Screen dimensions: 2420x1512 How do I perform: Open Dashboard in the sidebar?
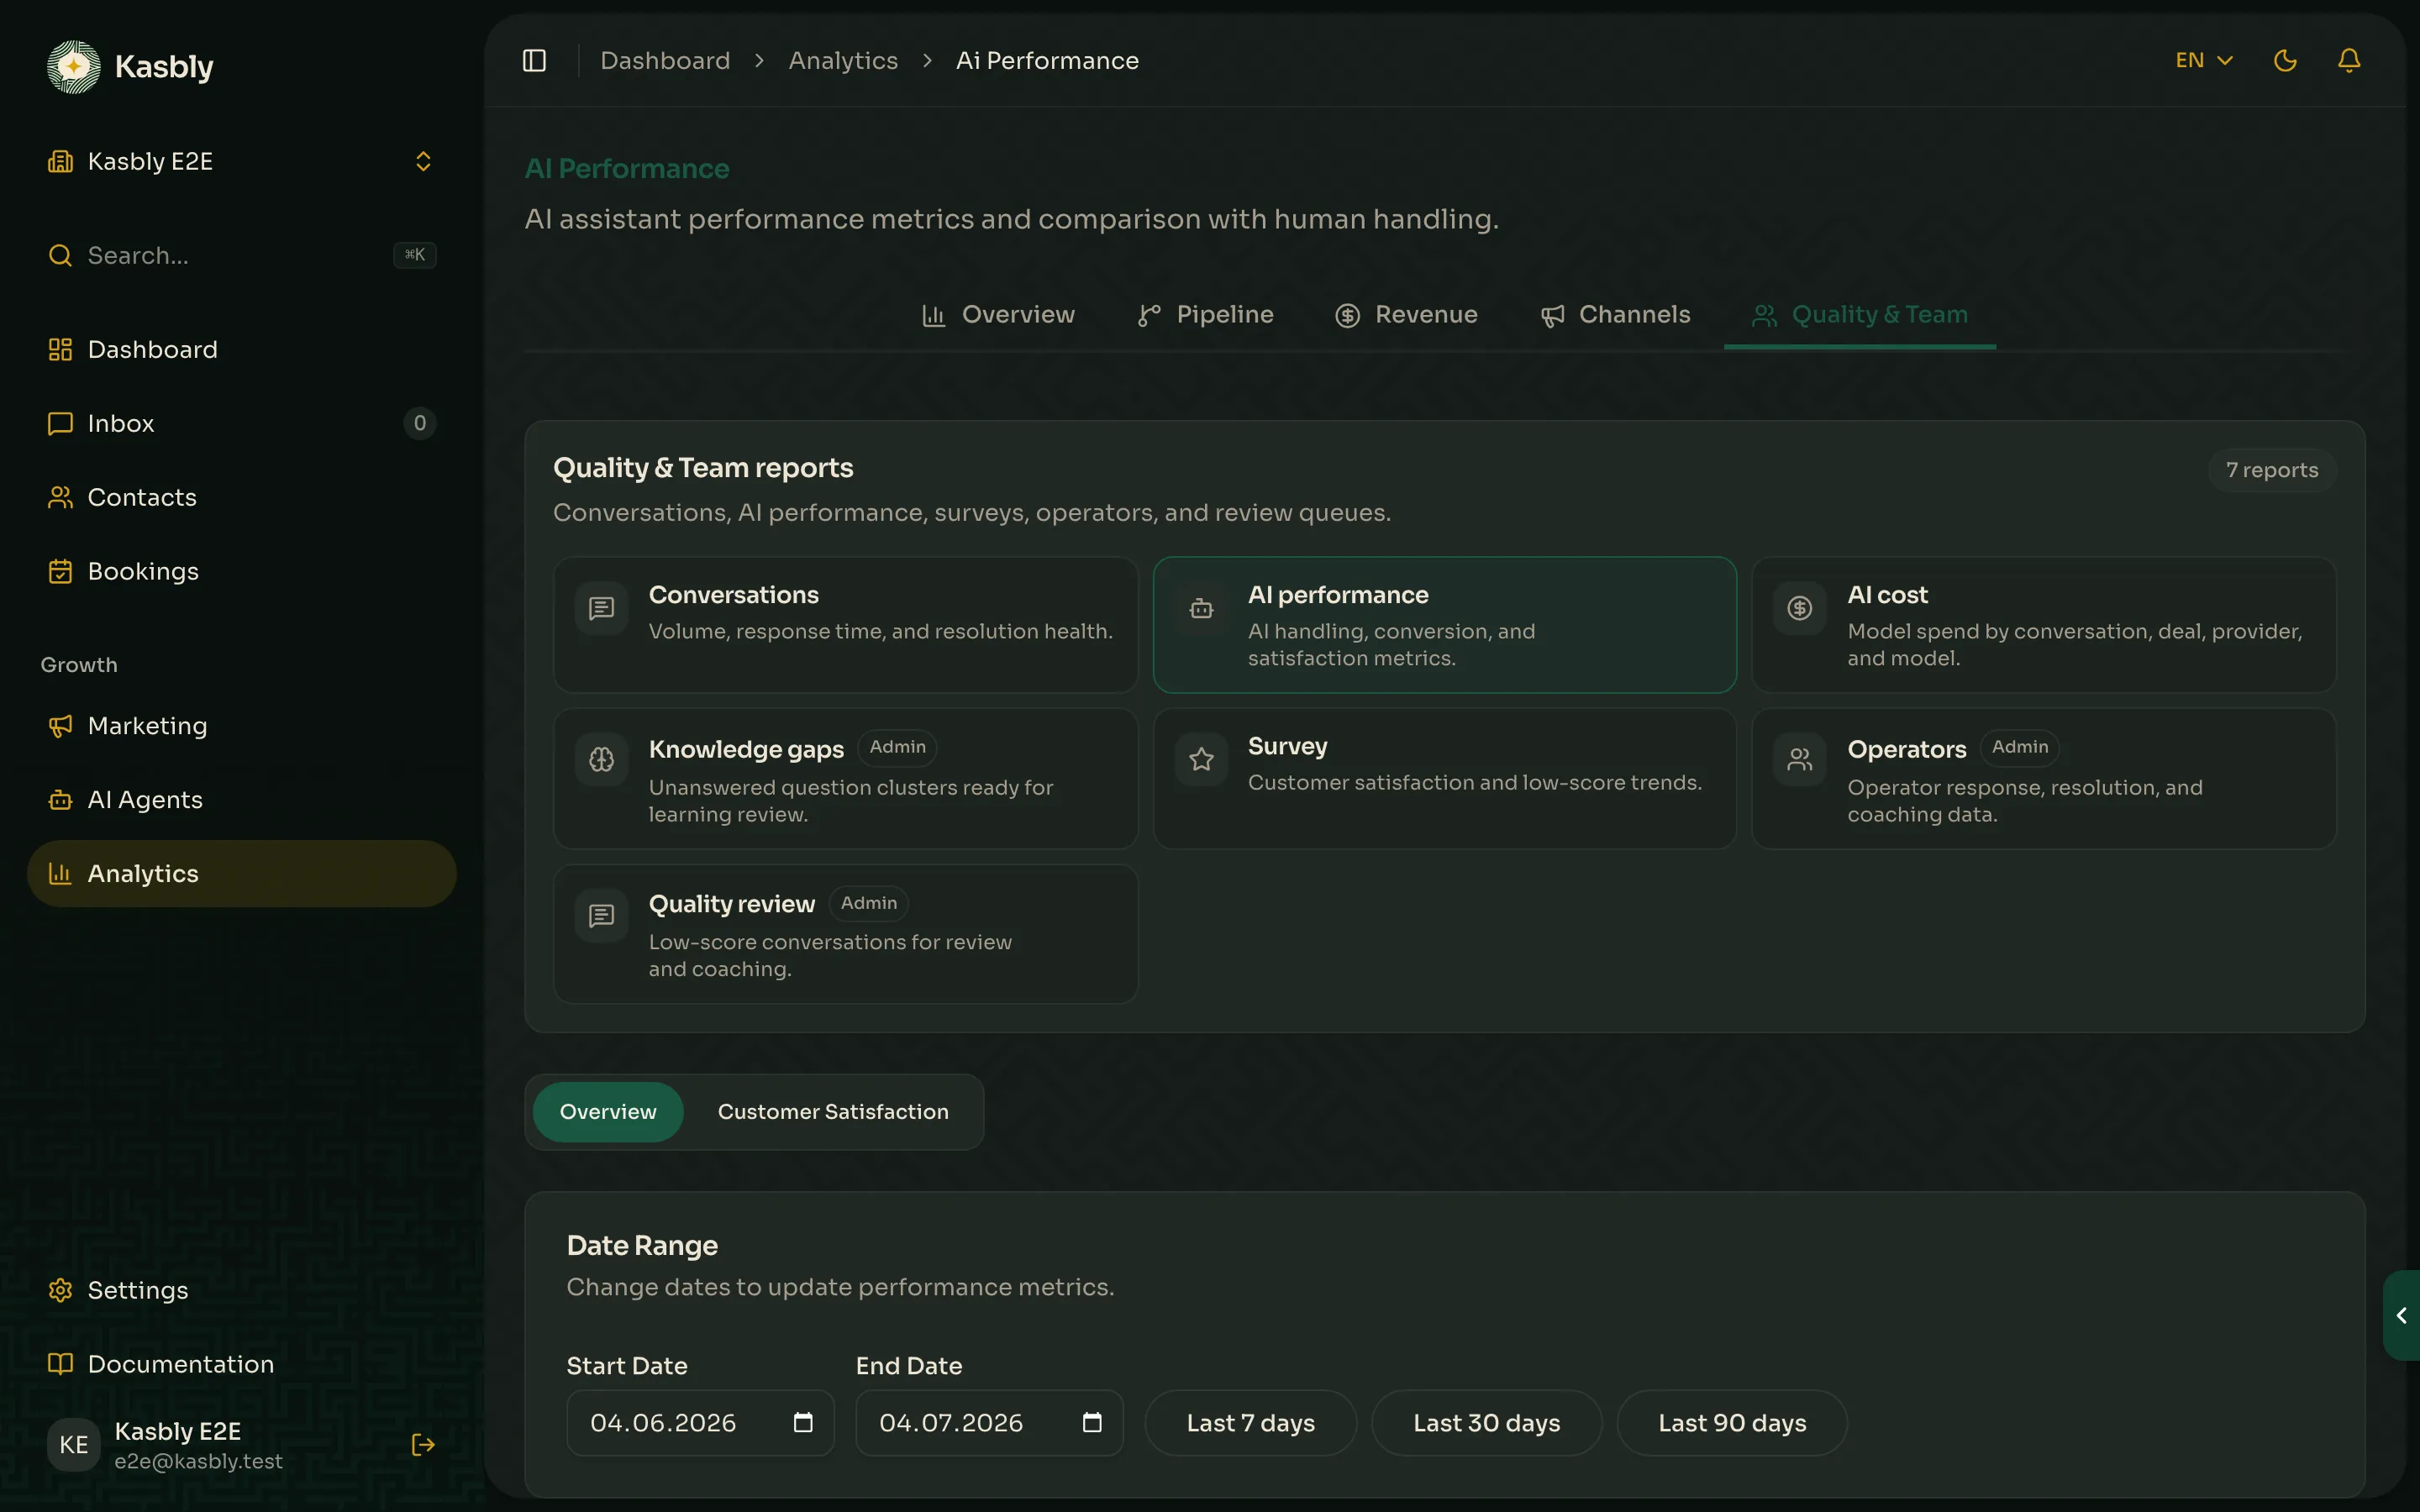241,350
